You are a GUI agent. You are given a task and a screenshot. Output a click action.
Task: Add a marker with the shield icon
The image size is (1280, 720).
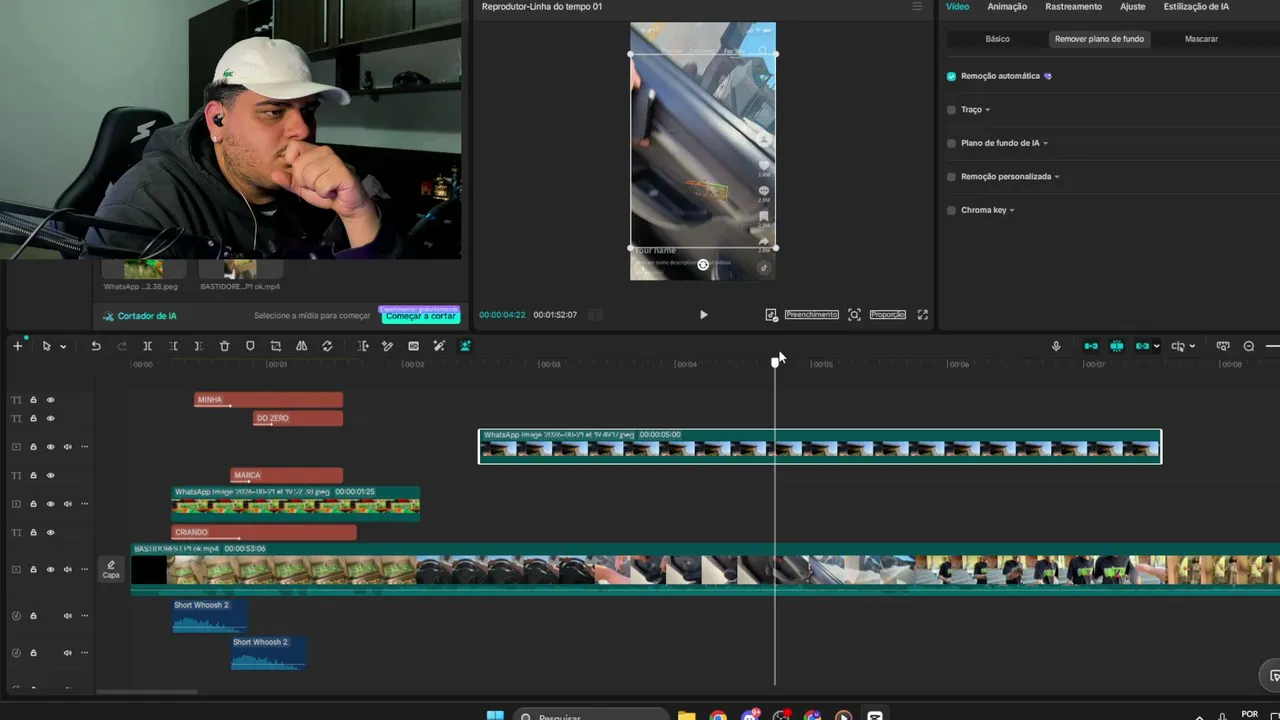click(250, 346)
